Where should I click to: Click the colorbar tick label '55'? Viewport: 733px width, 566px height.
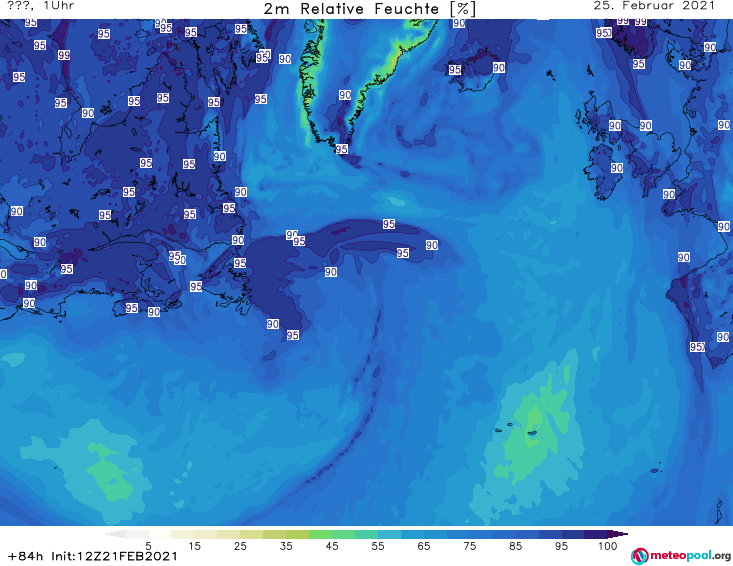(378, 546)
